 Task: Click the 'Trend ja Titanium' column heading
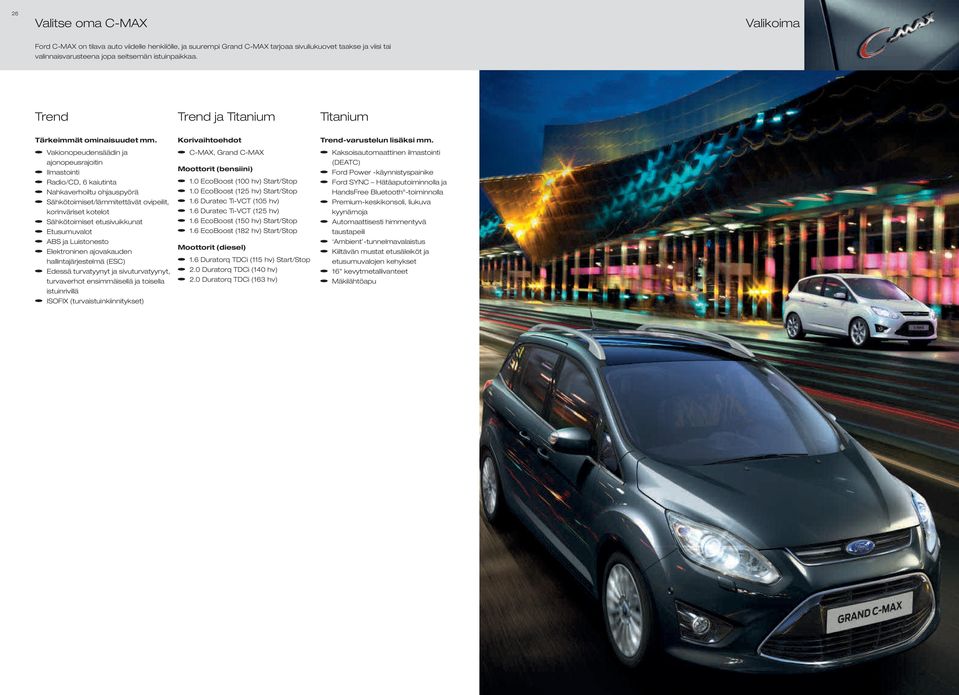click(226, 117)
